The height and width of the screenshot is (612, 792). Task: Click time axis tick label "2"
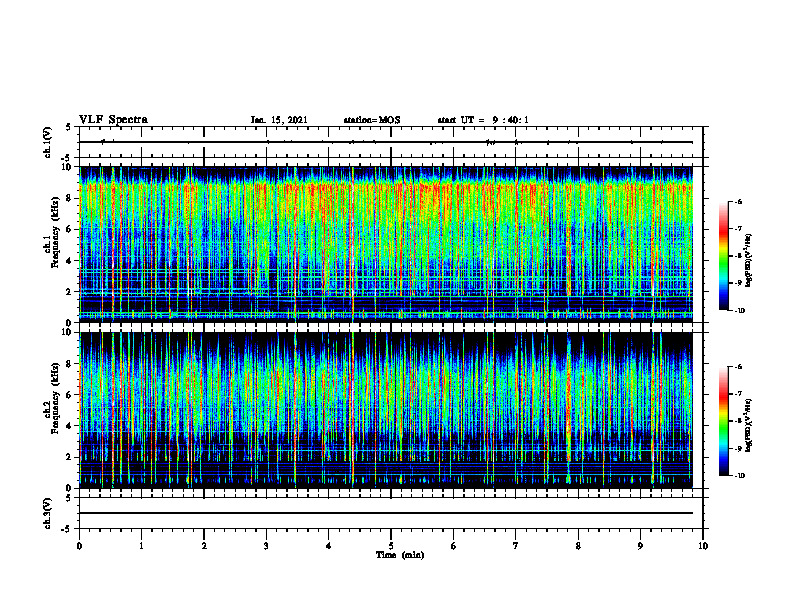tap(204, 546)
